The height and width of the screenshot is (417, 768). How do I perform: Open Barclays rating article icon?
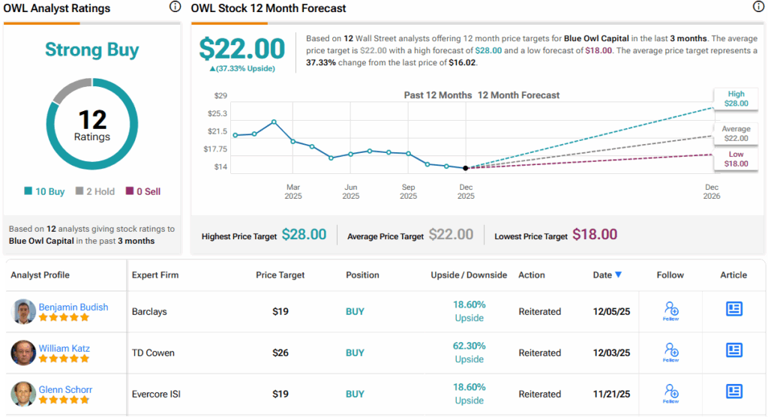pyautogui.click(x=734, y=310)
